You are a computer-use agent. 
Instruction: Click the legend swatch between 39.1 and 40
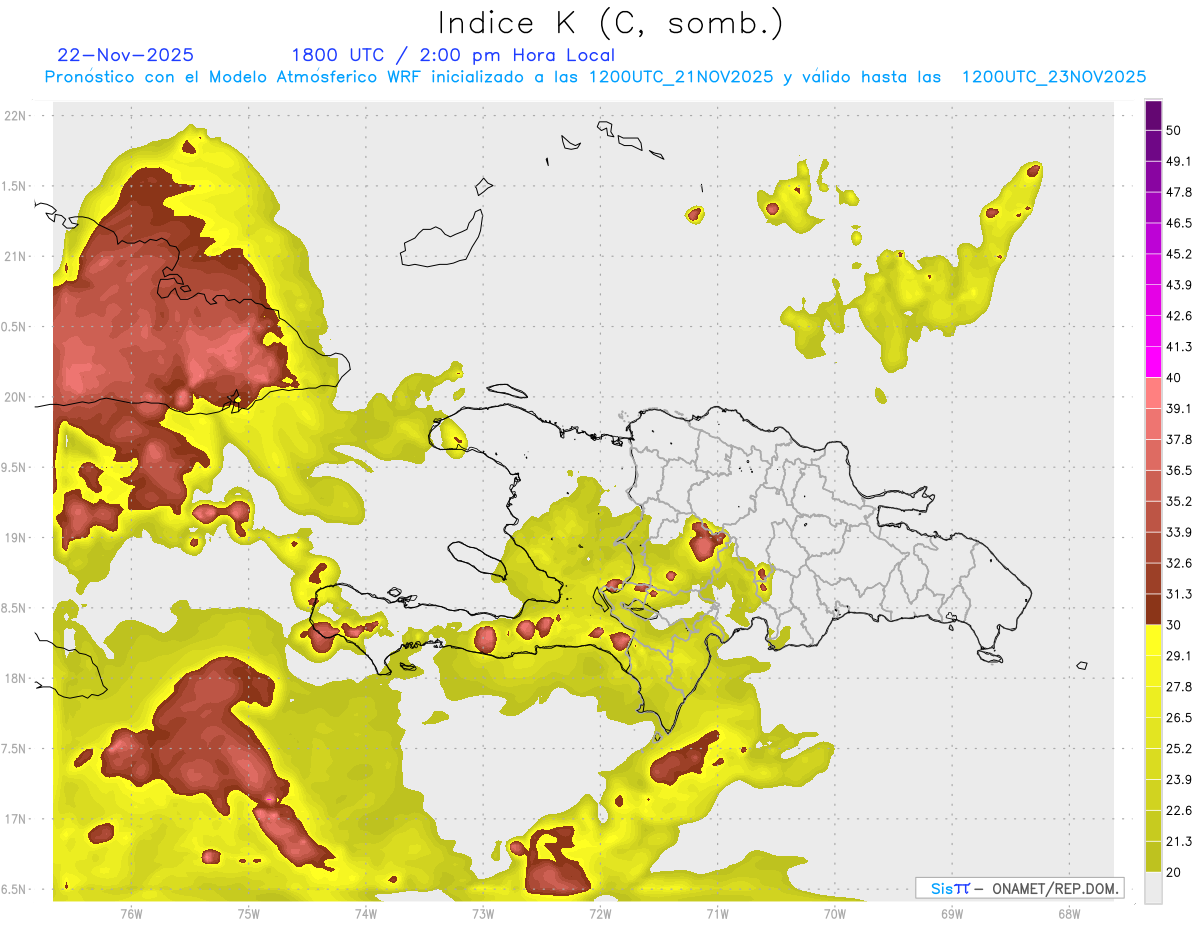point(1154,393)
